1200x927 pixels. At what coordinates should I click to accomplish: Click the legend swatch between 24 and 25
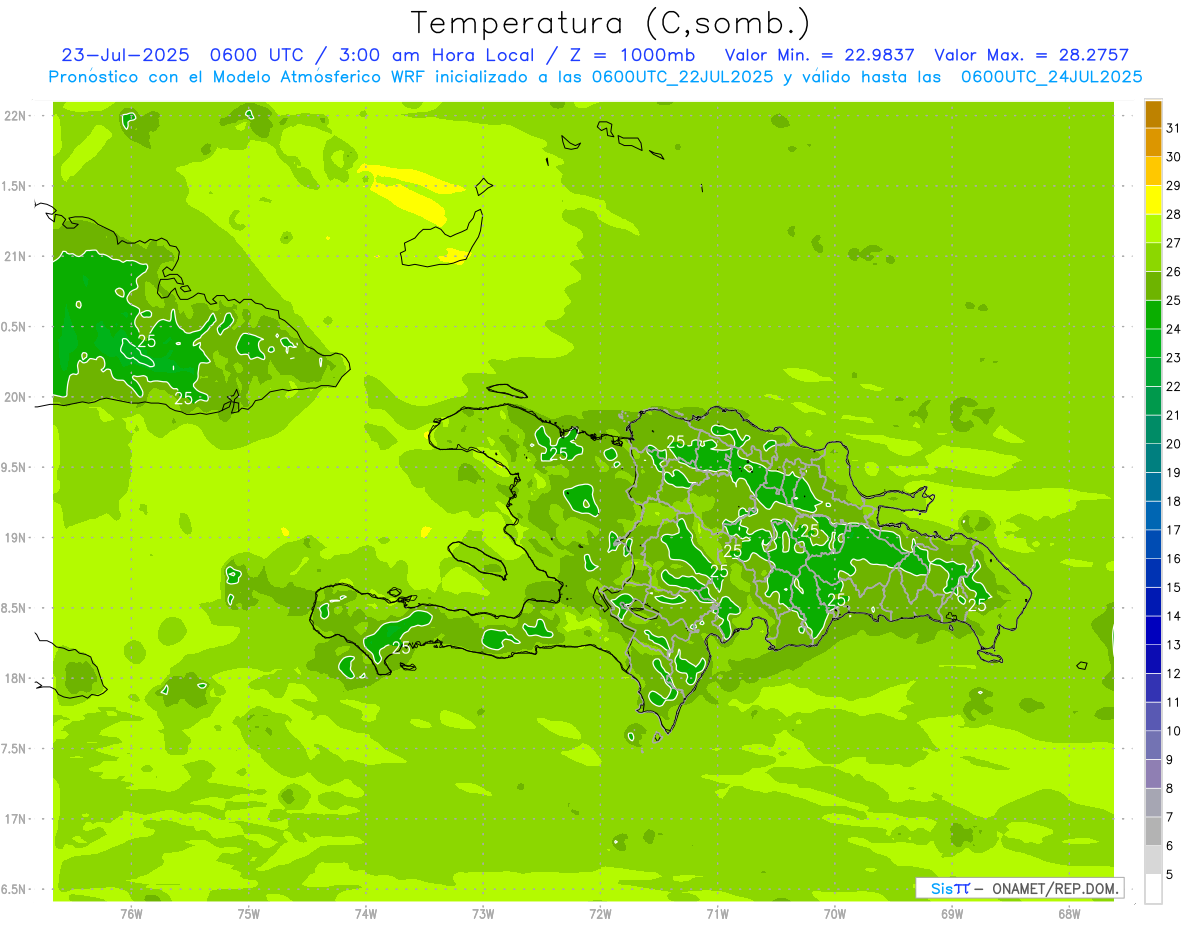tap(1153, 315)
